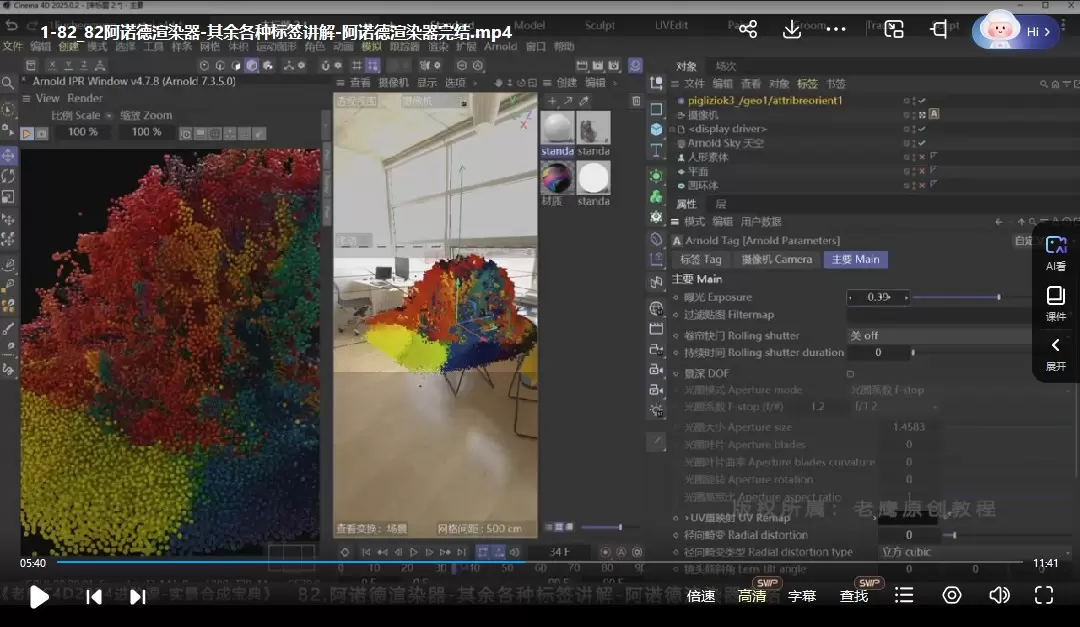Start Arnold IPR render play button
This screenshot has width=1080, height=627.
pos(27,134)
